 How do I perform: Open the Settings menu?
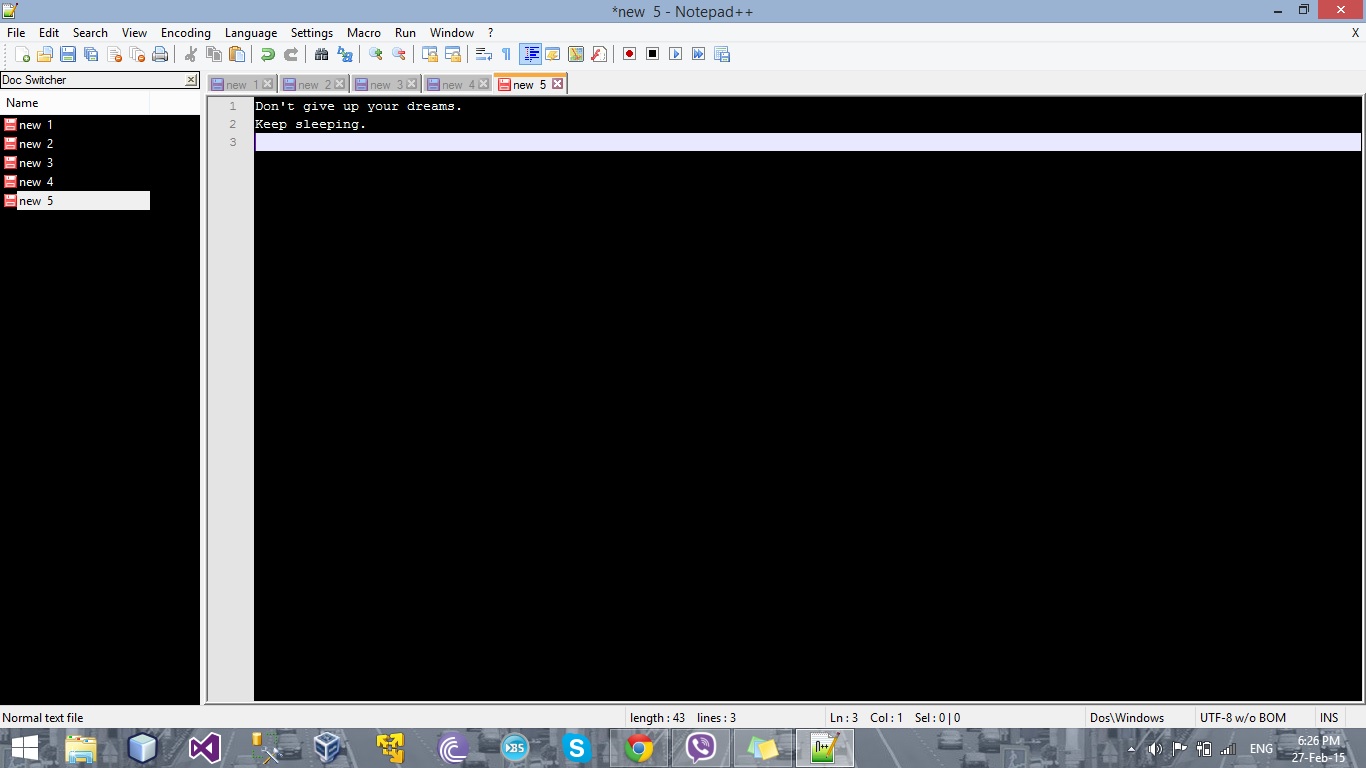click(312, 33)
